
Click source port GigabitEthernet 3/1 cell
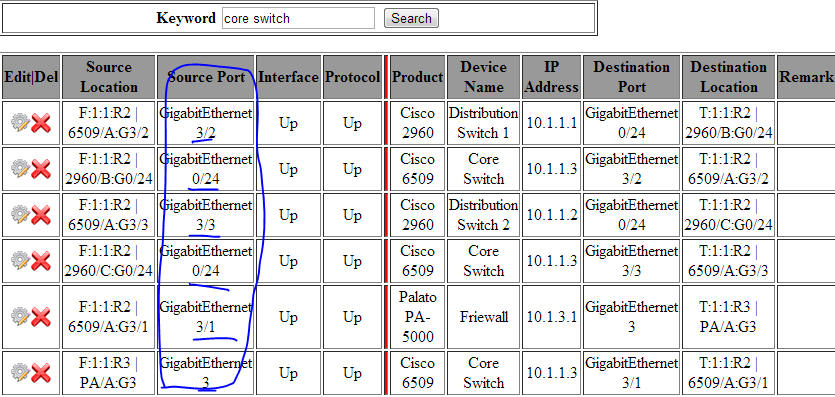coord(206,317)
